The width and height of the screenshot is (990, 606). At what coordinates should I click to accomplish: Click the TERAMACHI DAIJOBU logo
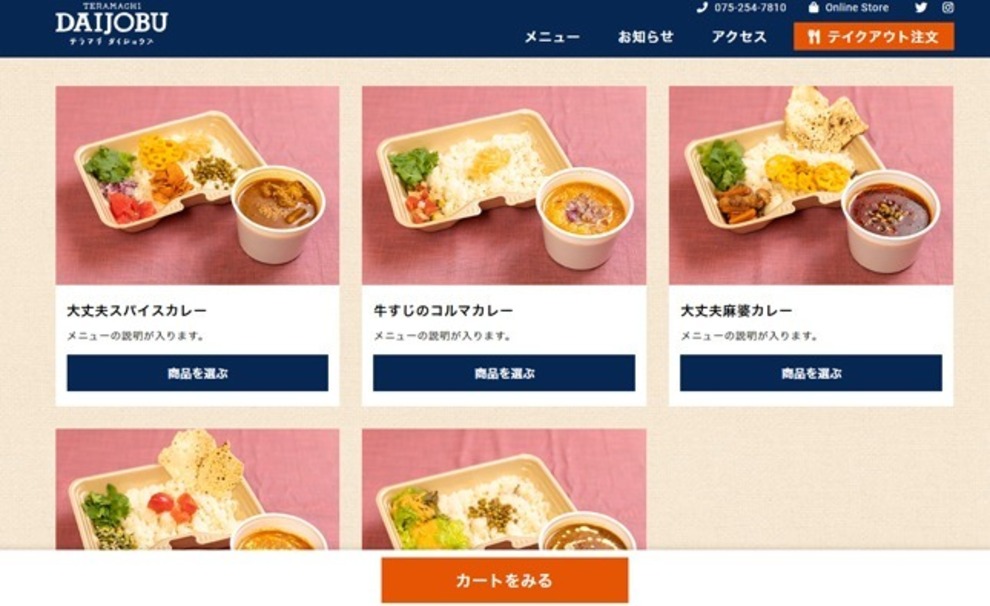(111, 23)
